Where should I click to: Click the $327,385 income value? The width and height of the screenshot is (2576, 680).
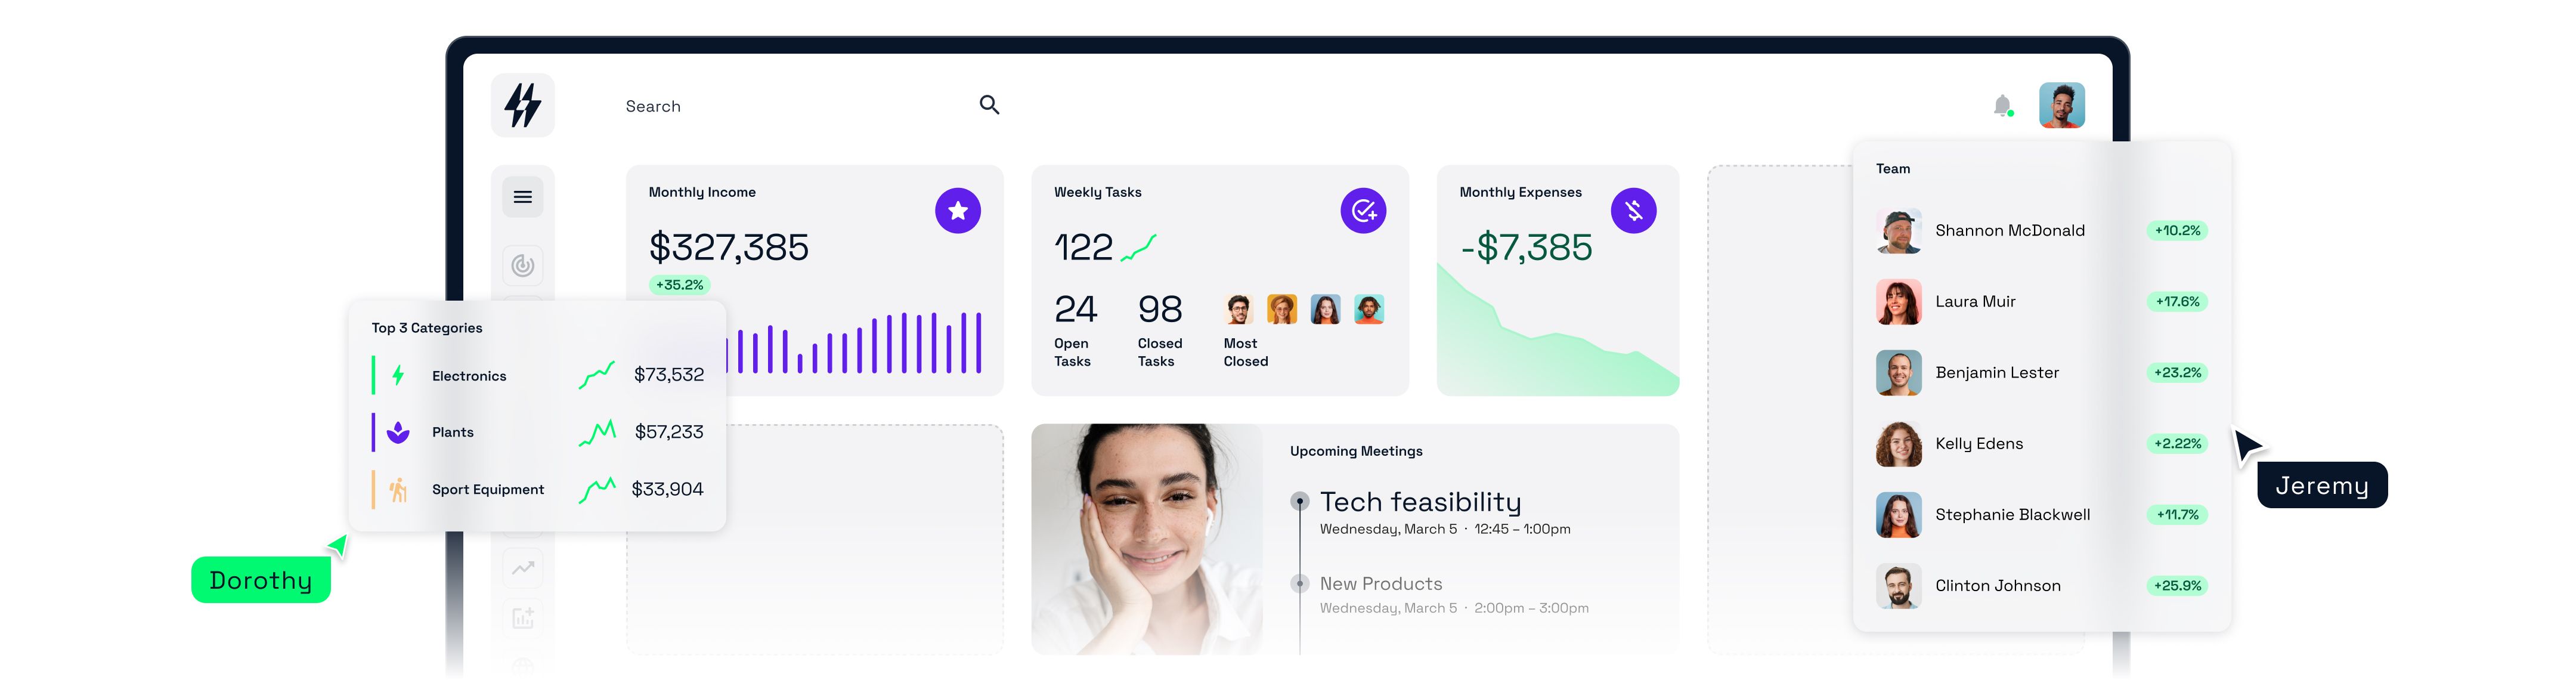point(728,247)
